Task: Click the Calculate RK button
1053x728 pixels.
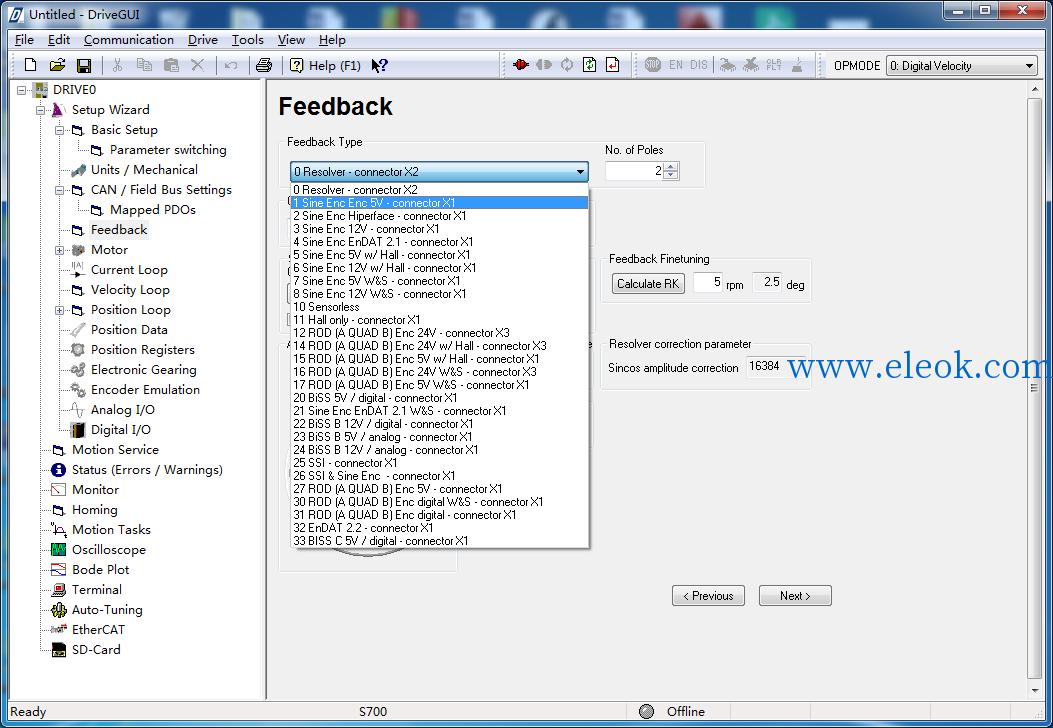Action: 648,283
